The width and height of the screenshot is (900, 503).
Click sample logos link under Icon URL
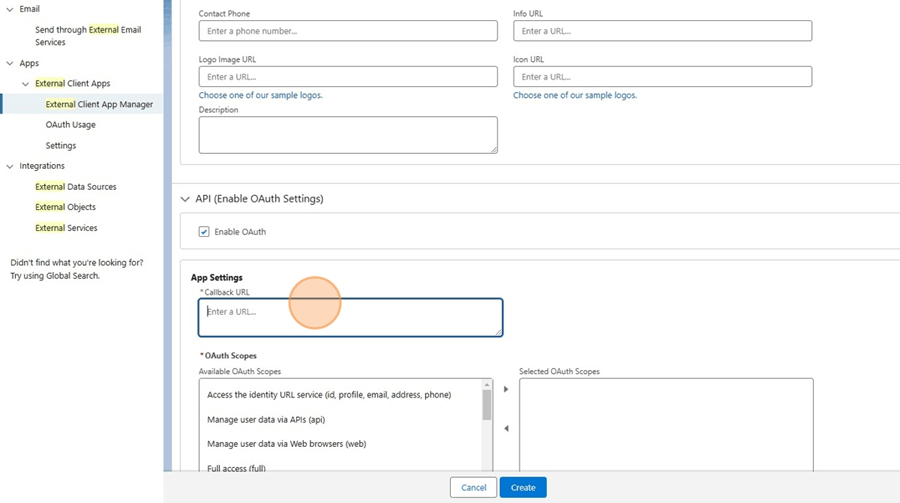tap(574, 96)
